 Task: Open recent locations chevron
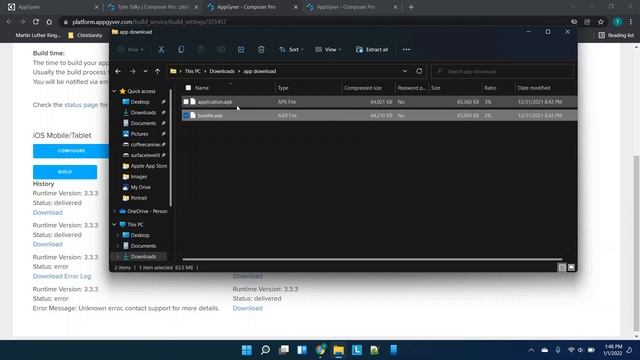click(145, 71)
